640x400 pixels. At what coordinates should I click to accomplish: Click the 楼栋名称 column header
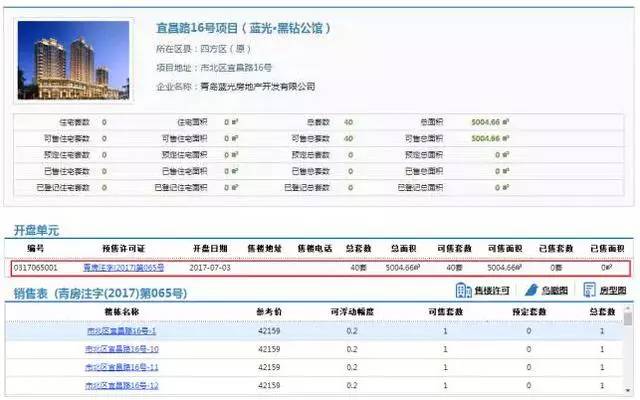123,311
